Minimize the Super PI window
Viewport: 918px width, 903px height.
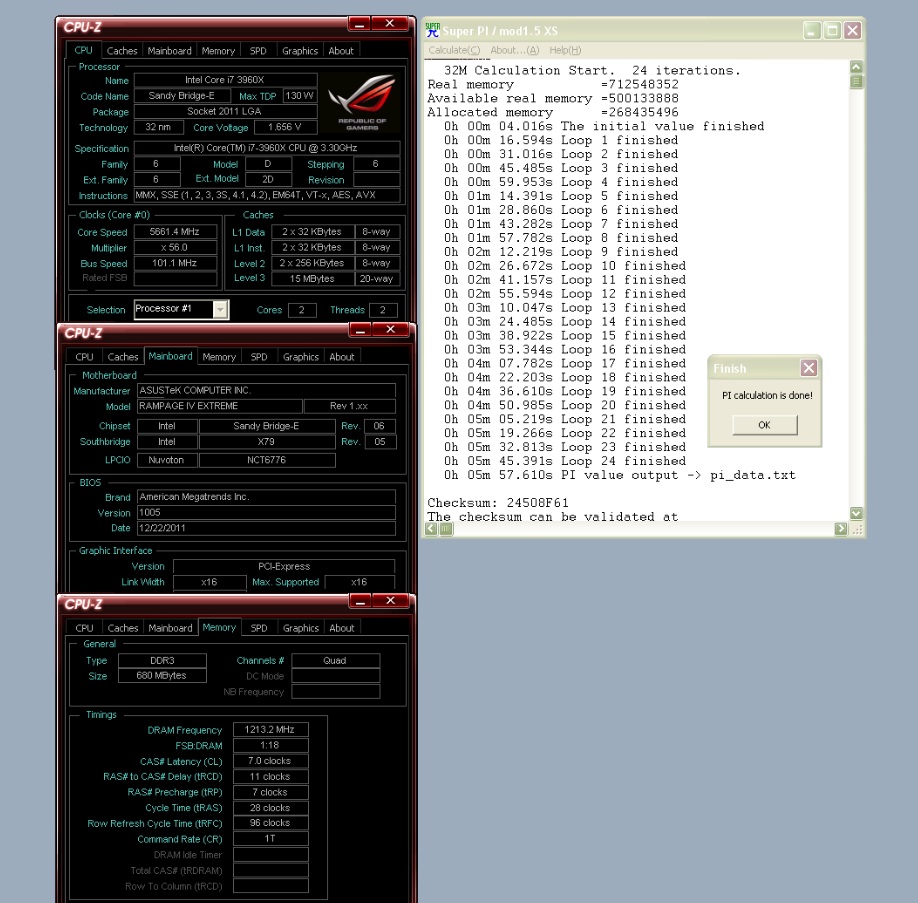(x=812, y=31)
